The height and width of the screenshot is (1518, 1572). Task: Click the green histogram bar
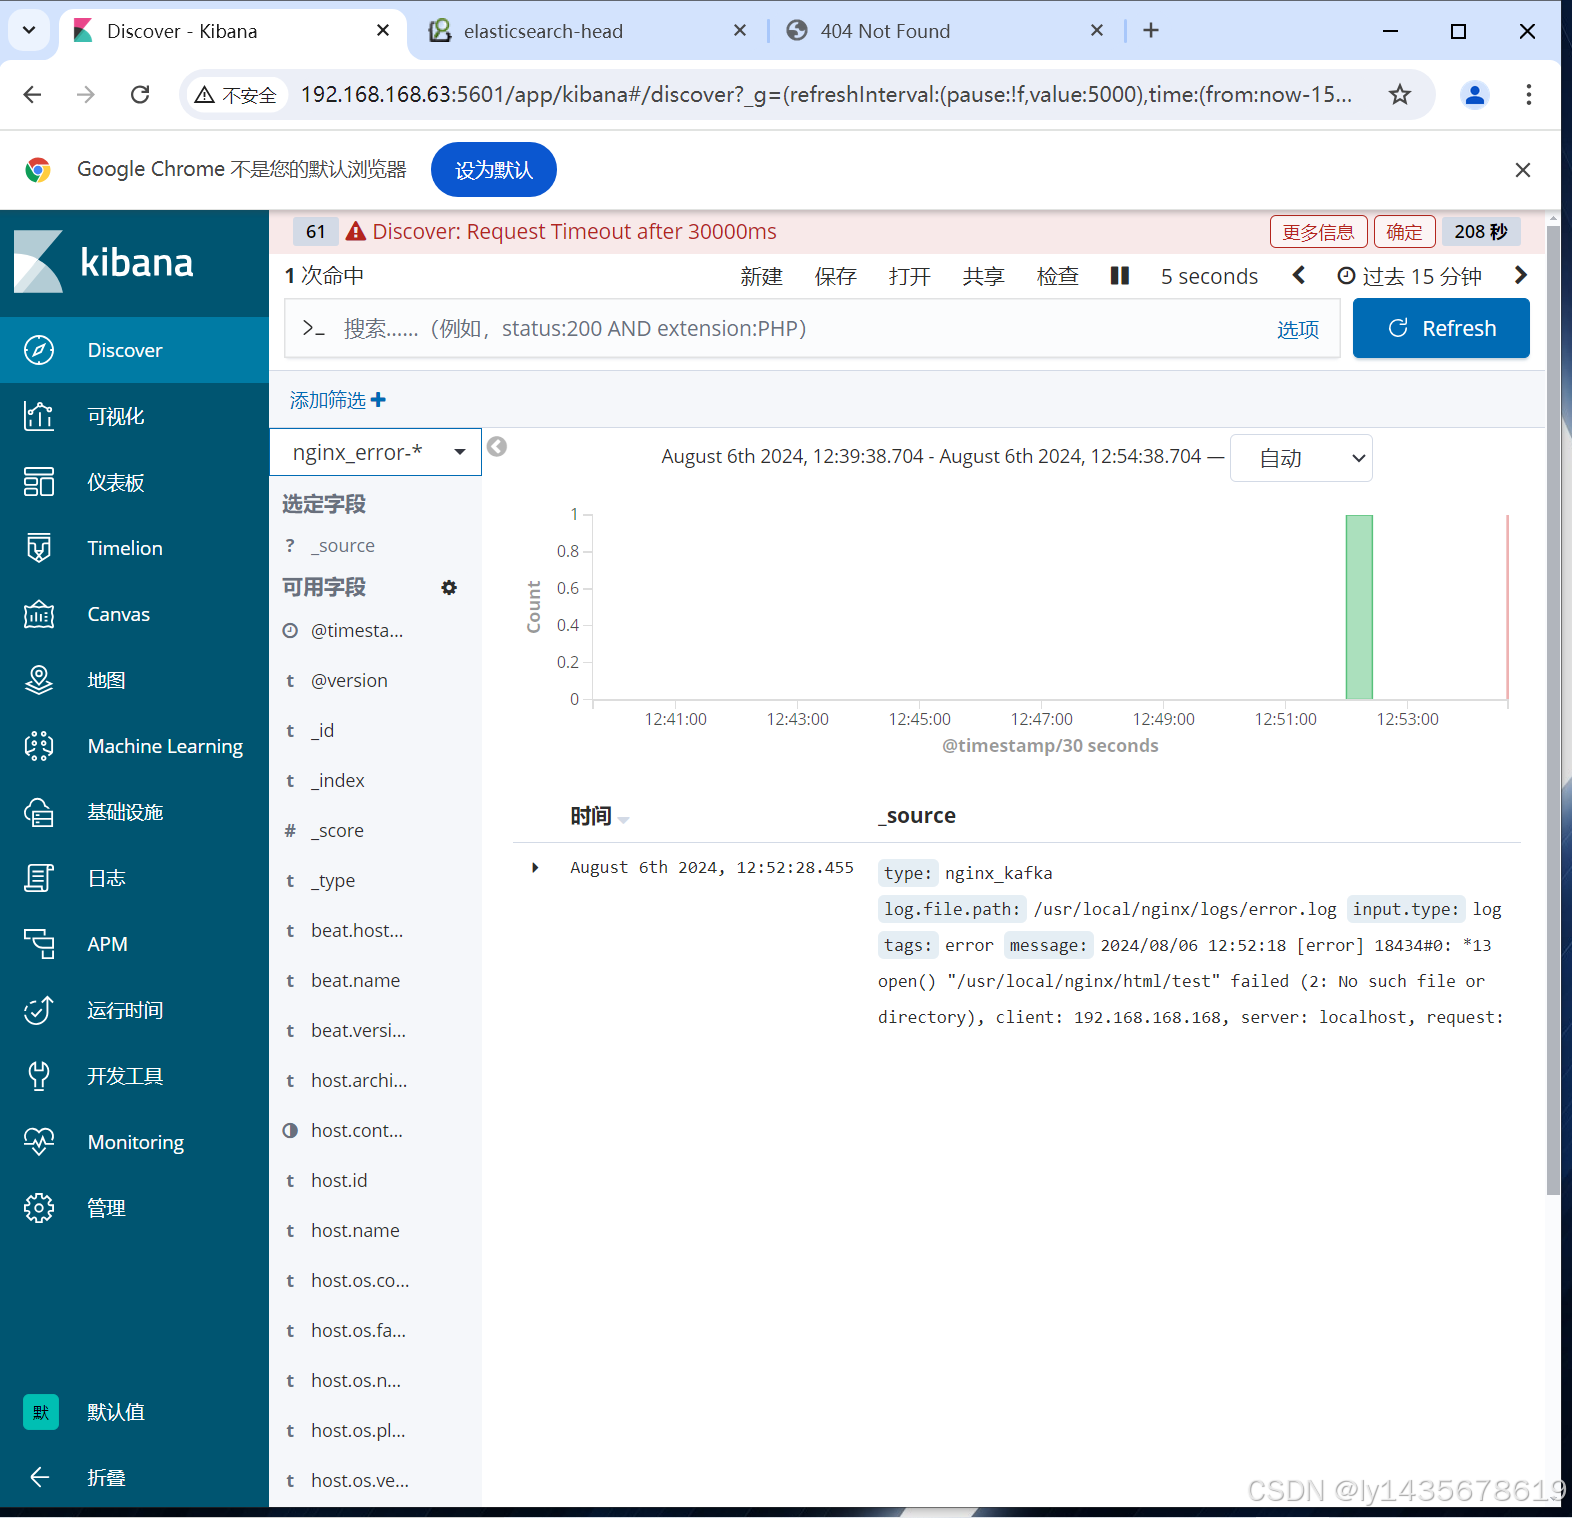click(x=1359, y=607)
